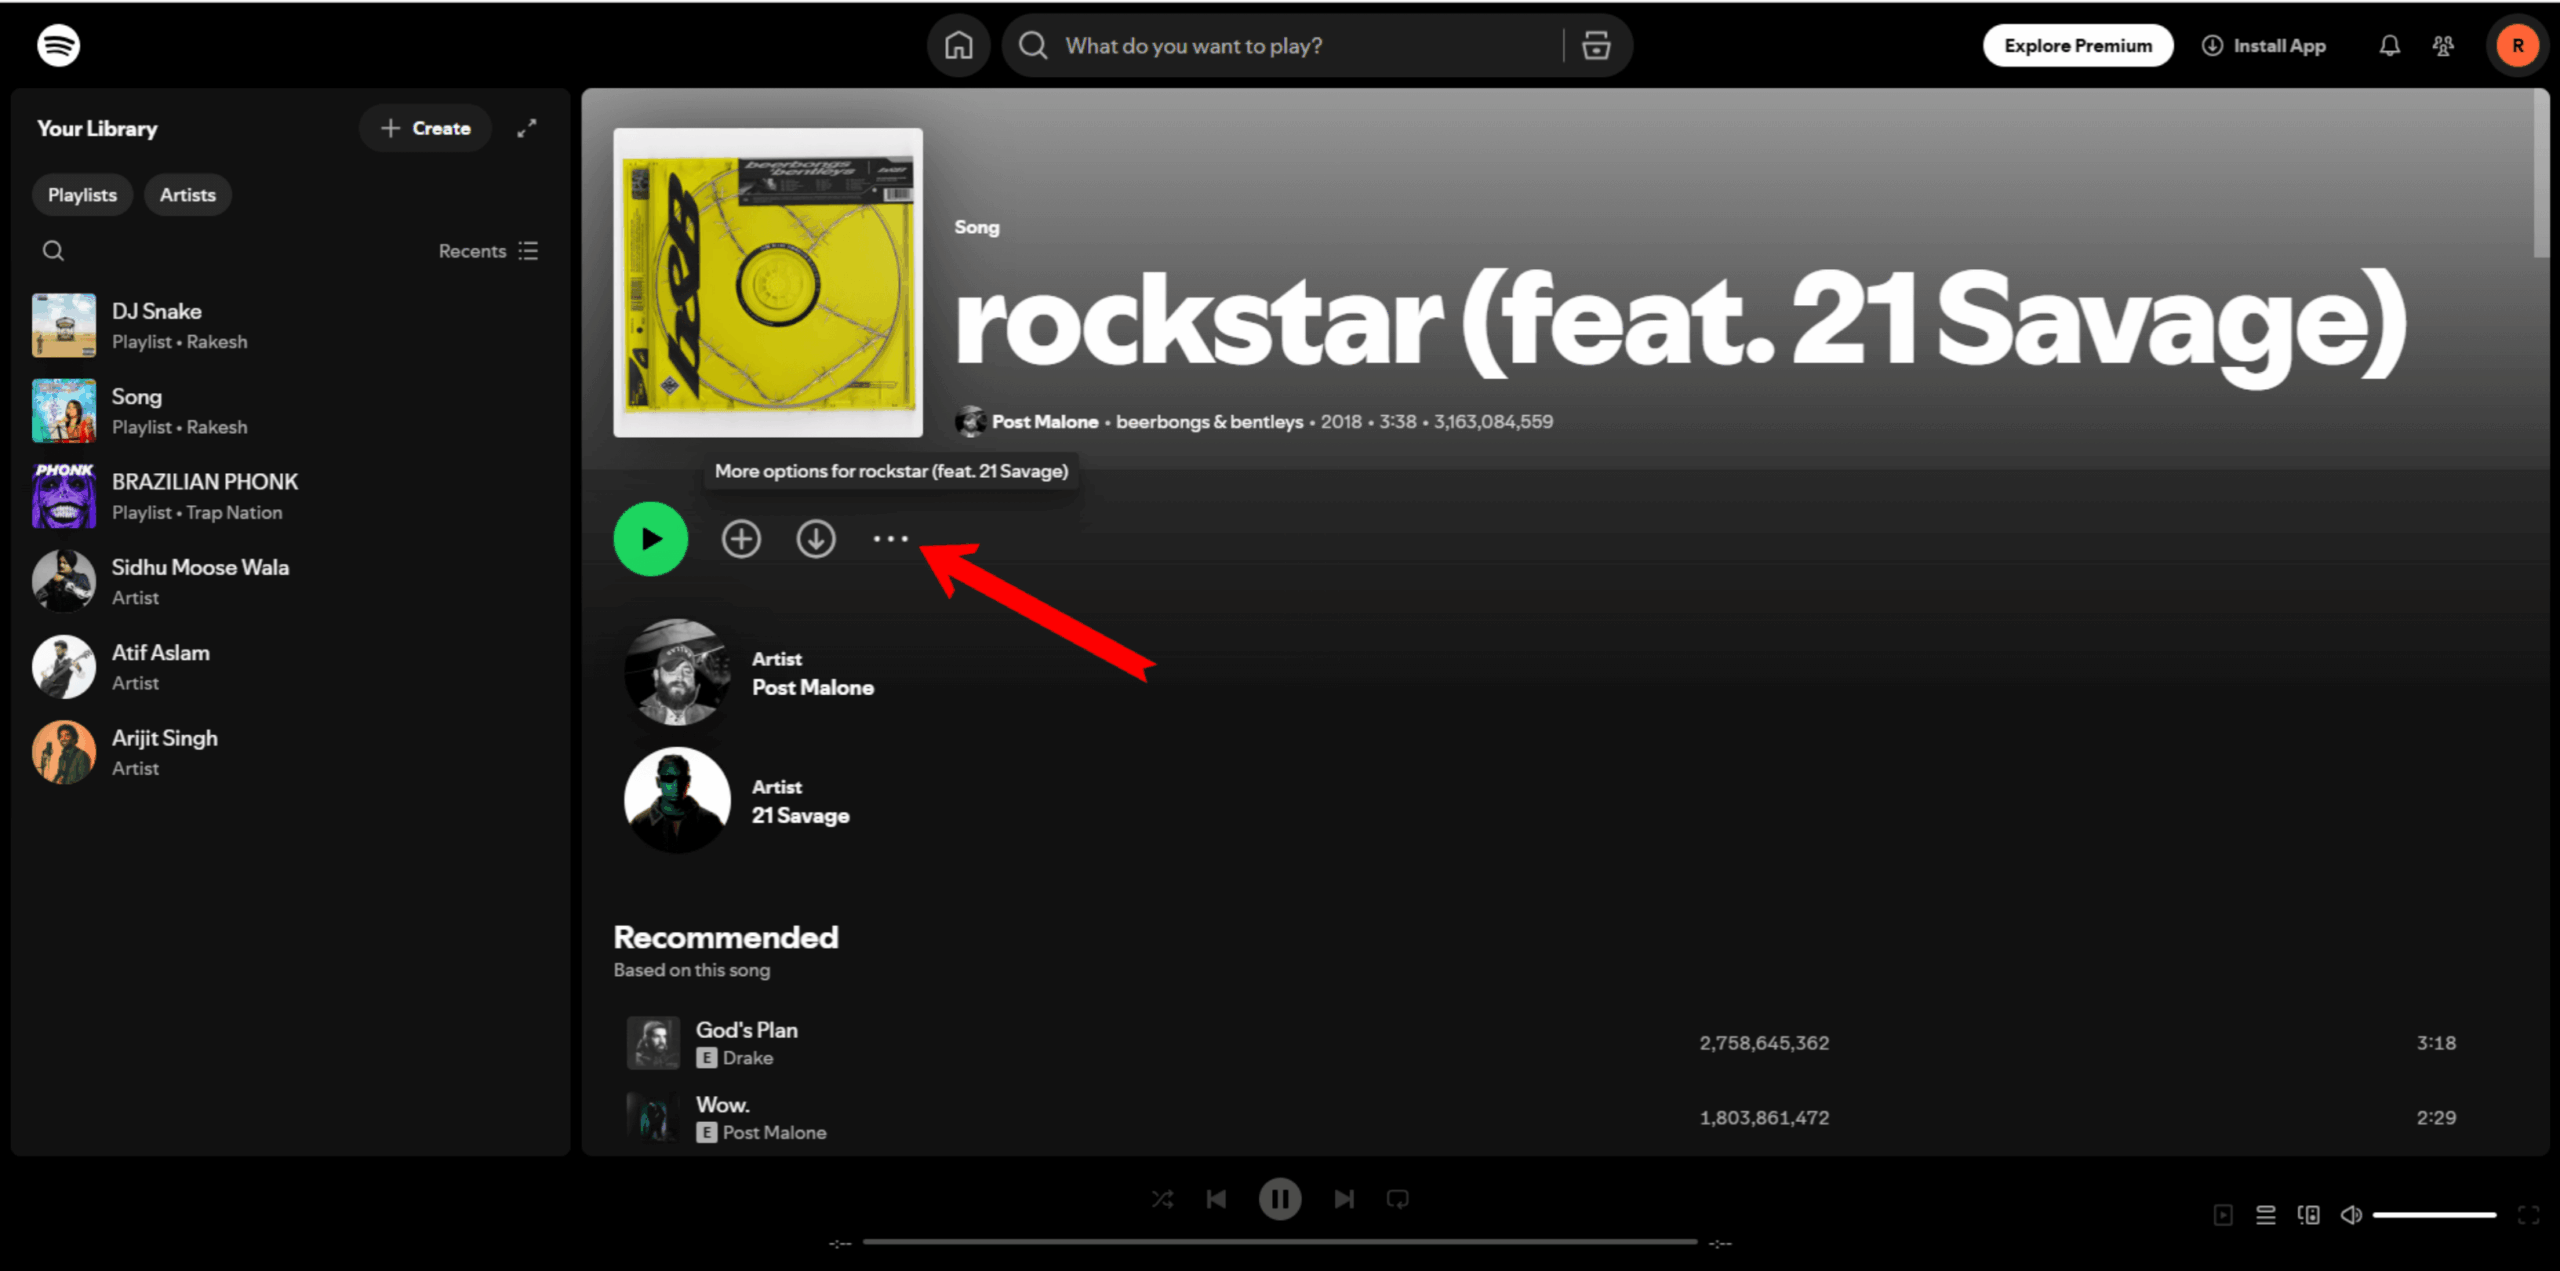Open the play queue
This screenshot has width=2560, height=1271.
2266,1215
